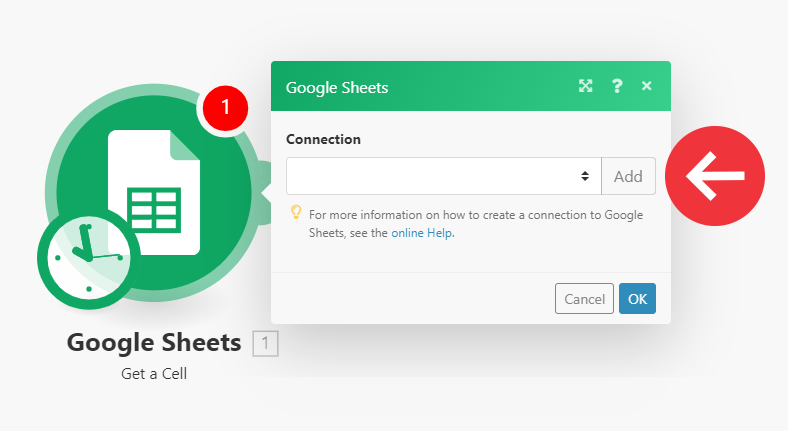The width and height of the screenshot is (788, 431).
Task: Follow the online Help link
Action: point(422,233)
